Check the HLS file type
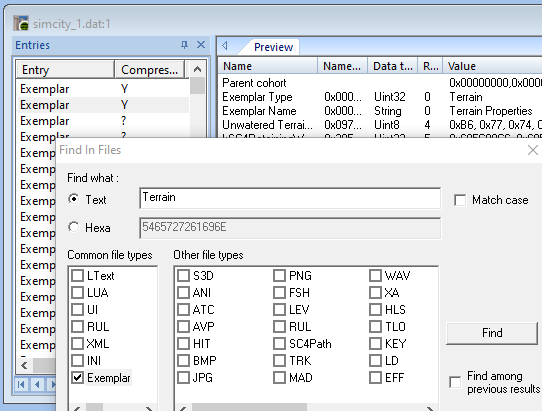 (x=375, y=309)
